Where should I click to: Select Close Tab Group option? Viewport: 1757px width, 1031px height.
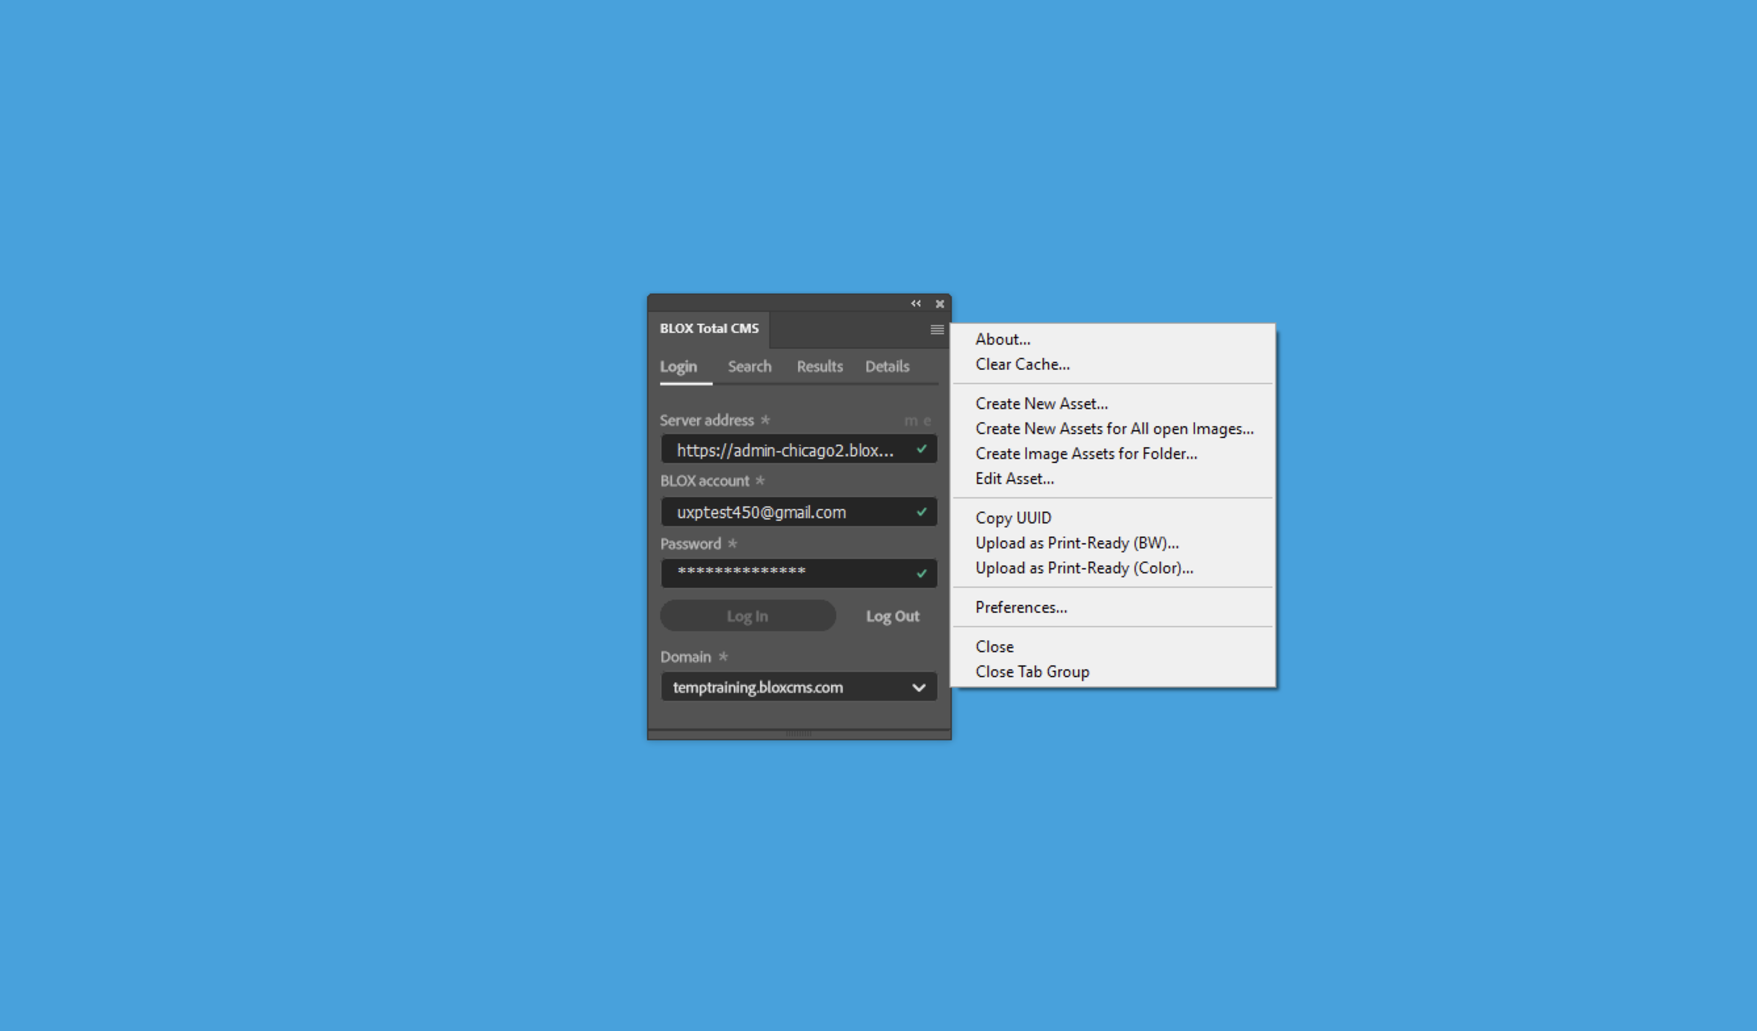click(x=1032, y=672)
